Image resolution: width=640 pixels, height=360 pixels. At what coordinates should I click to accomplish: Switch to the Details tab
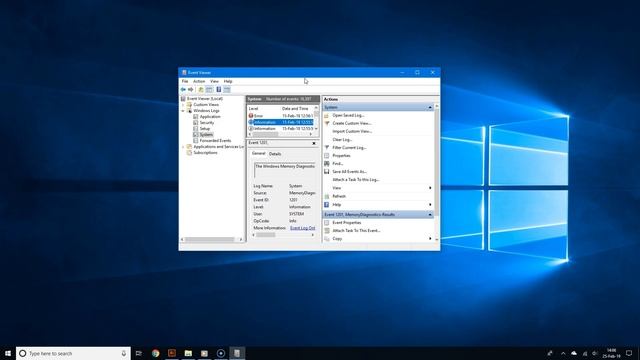point(275,154)
